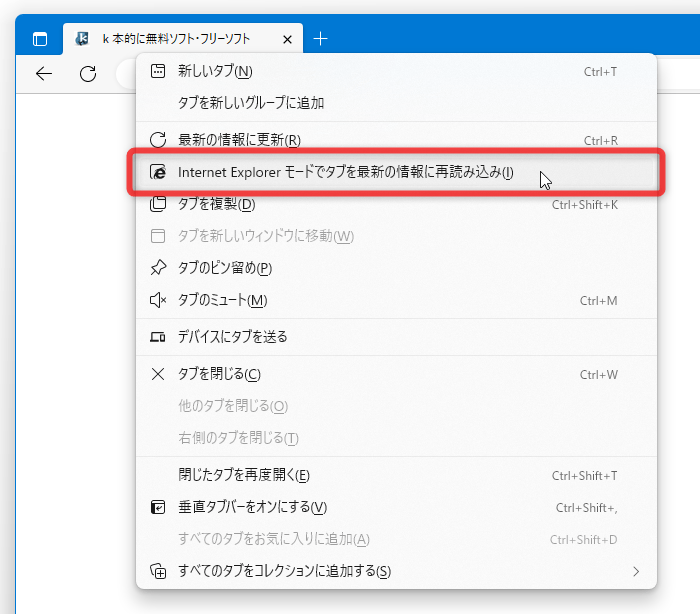Select タブのミュート(M)
Screen dimensions: 700x614
396,300
